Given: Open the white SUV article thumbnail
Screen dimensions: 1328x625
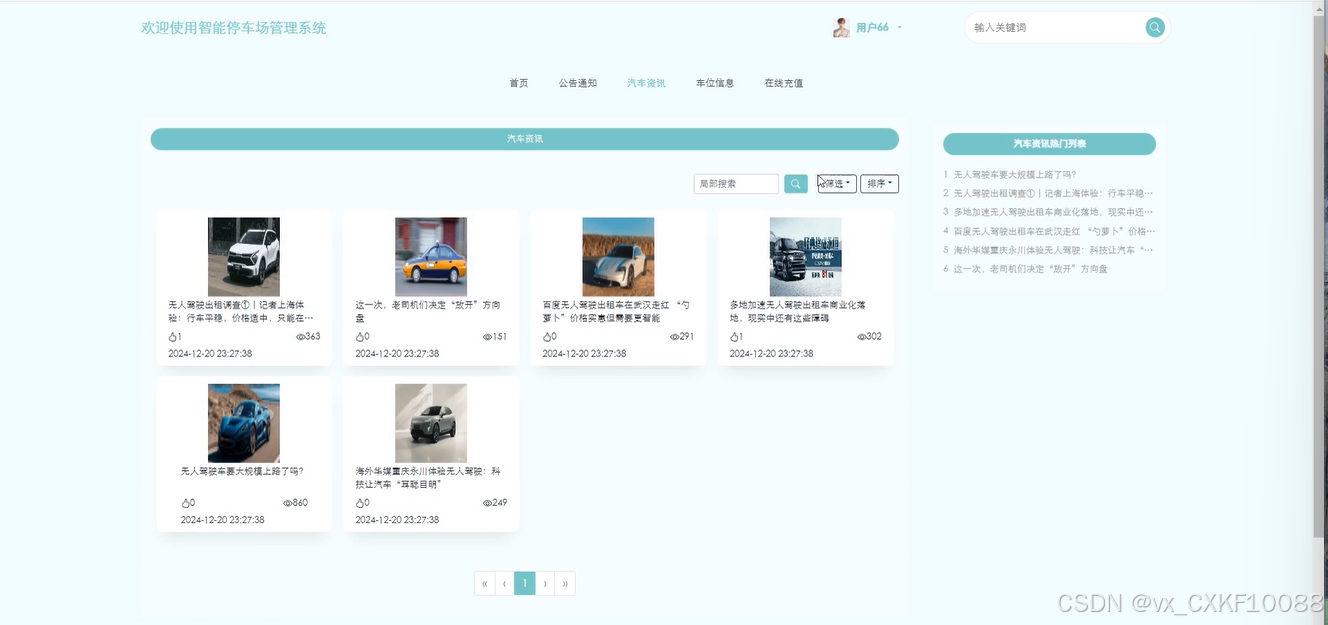Looking at the screenshot, I should [244, 257].
